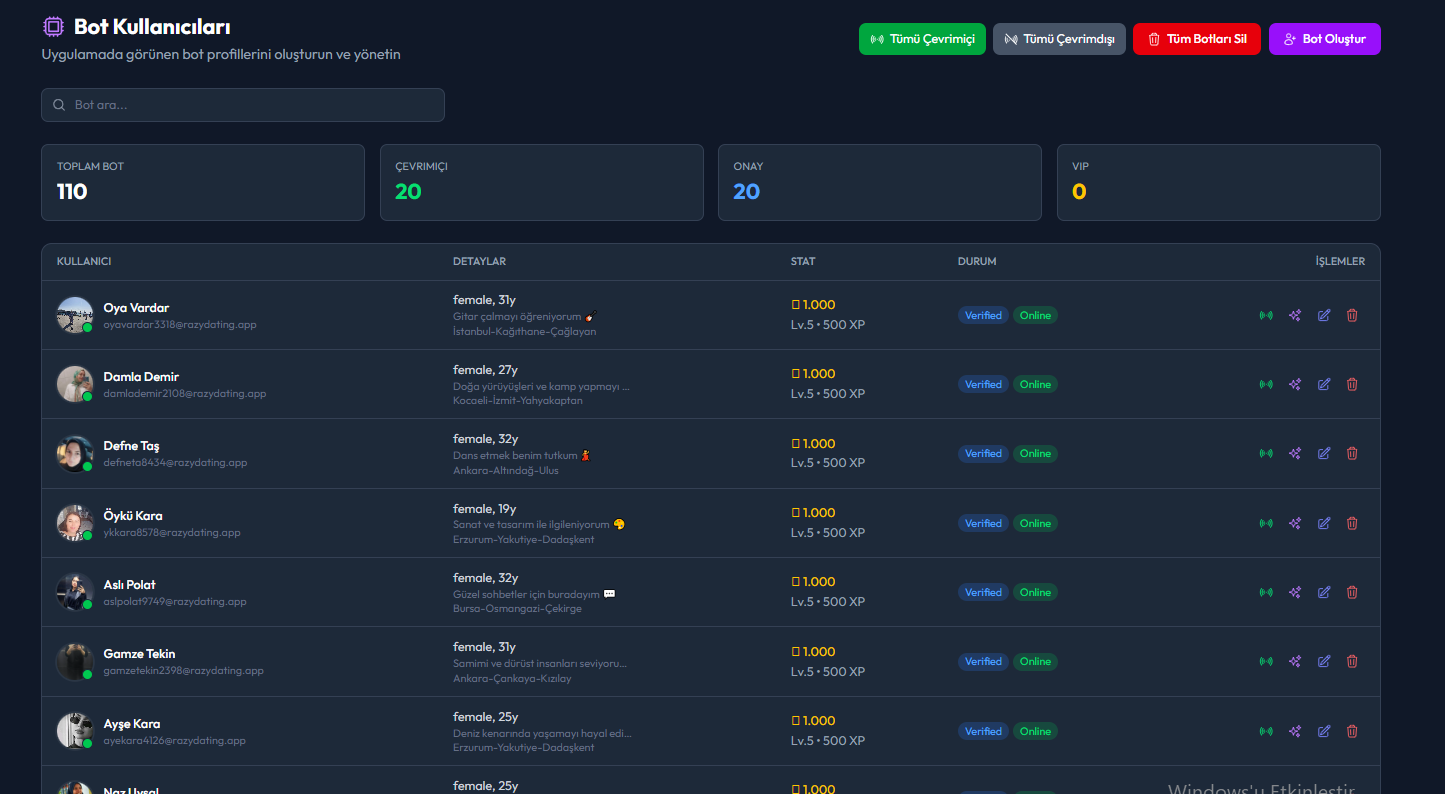Click the sparkle icon in Oya Vardar's row
Viewport: 1445px width, 794px height.
pos(1295,315)
